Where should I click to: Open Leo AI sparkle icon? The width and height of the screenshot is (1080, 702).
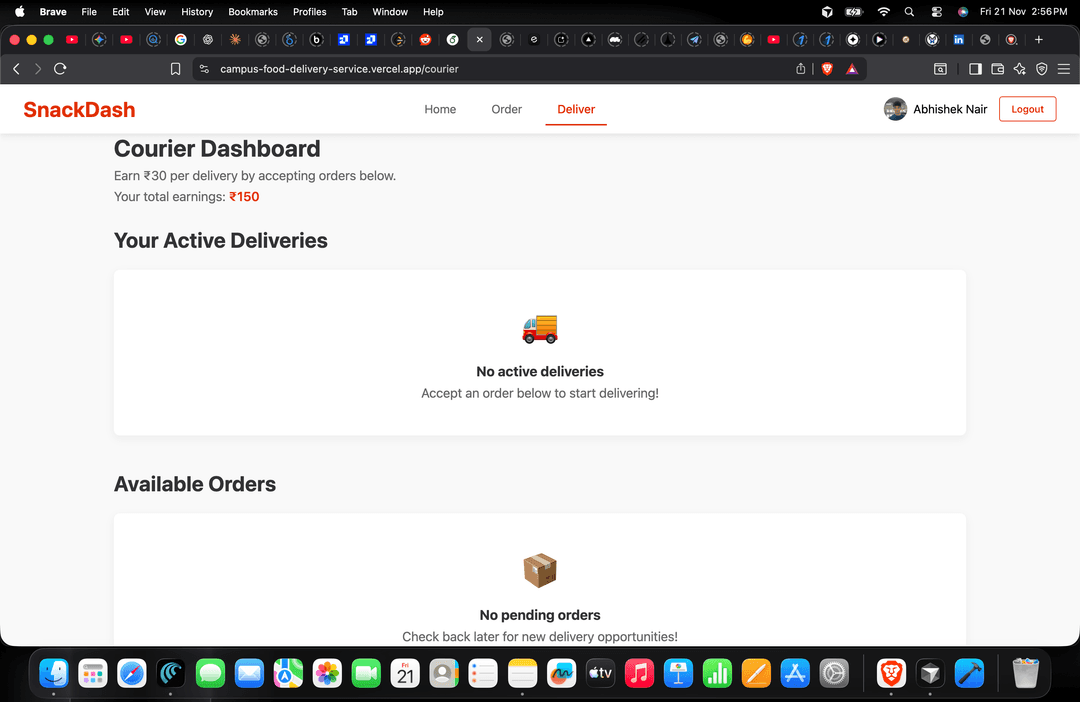pos(1020,69)
